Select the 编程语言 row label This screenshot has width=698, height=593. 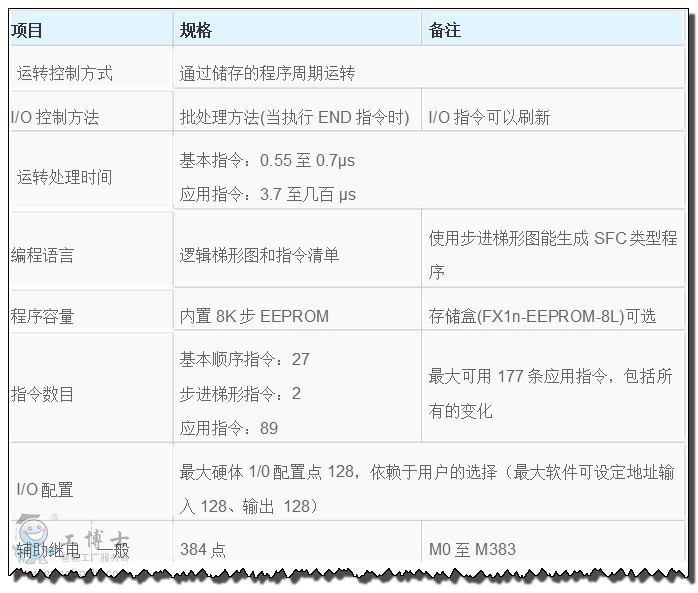42,255
